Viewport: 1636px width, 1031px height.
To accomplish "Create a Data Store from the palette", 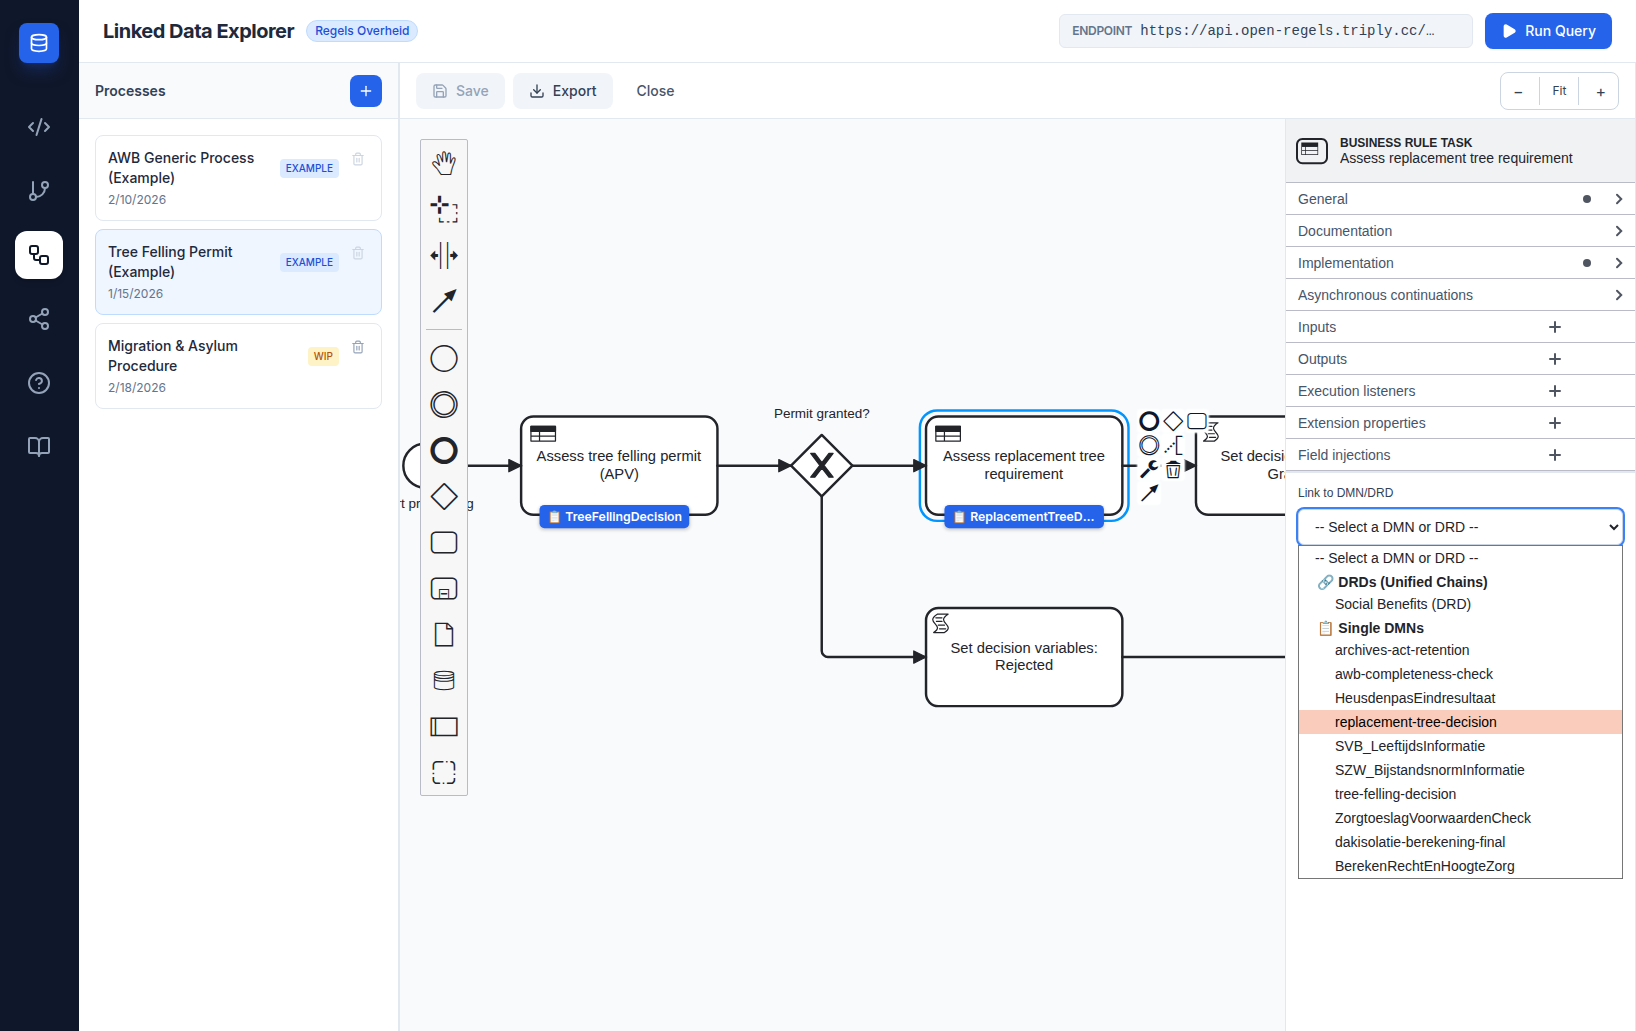I will (443, 680).
